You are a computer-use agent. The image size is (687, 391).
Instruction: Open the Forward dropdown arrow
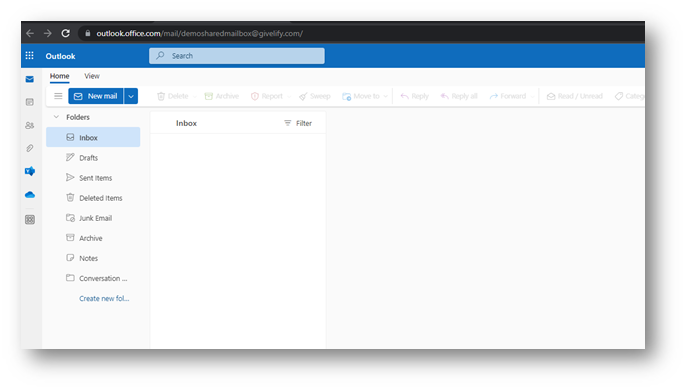coord(532,96)
